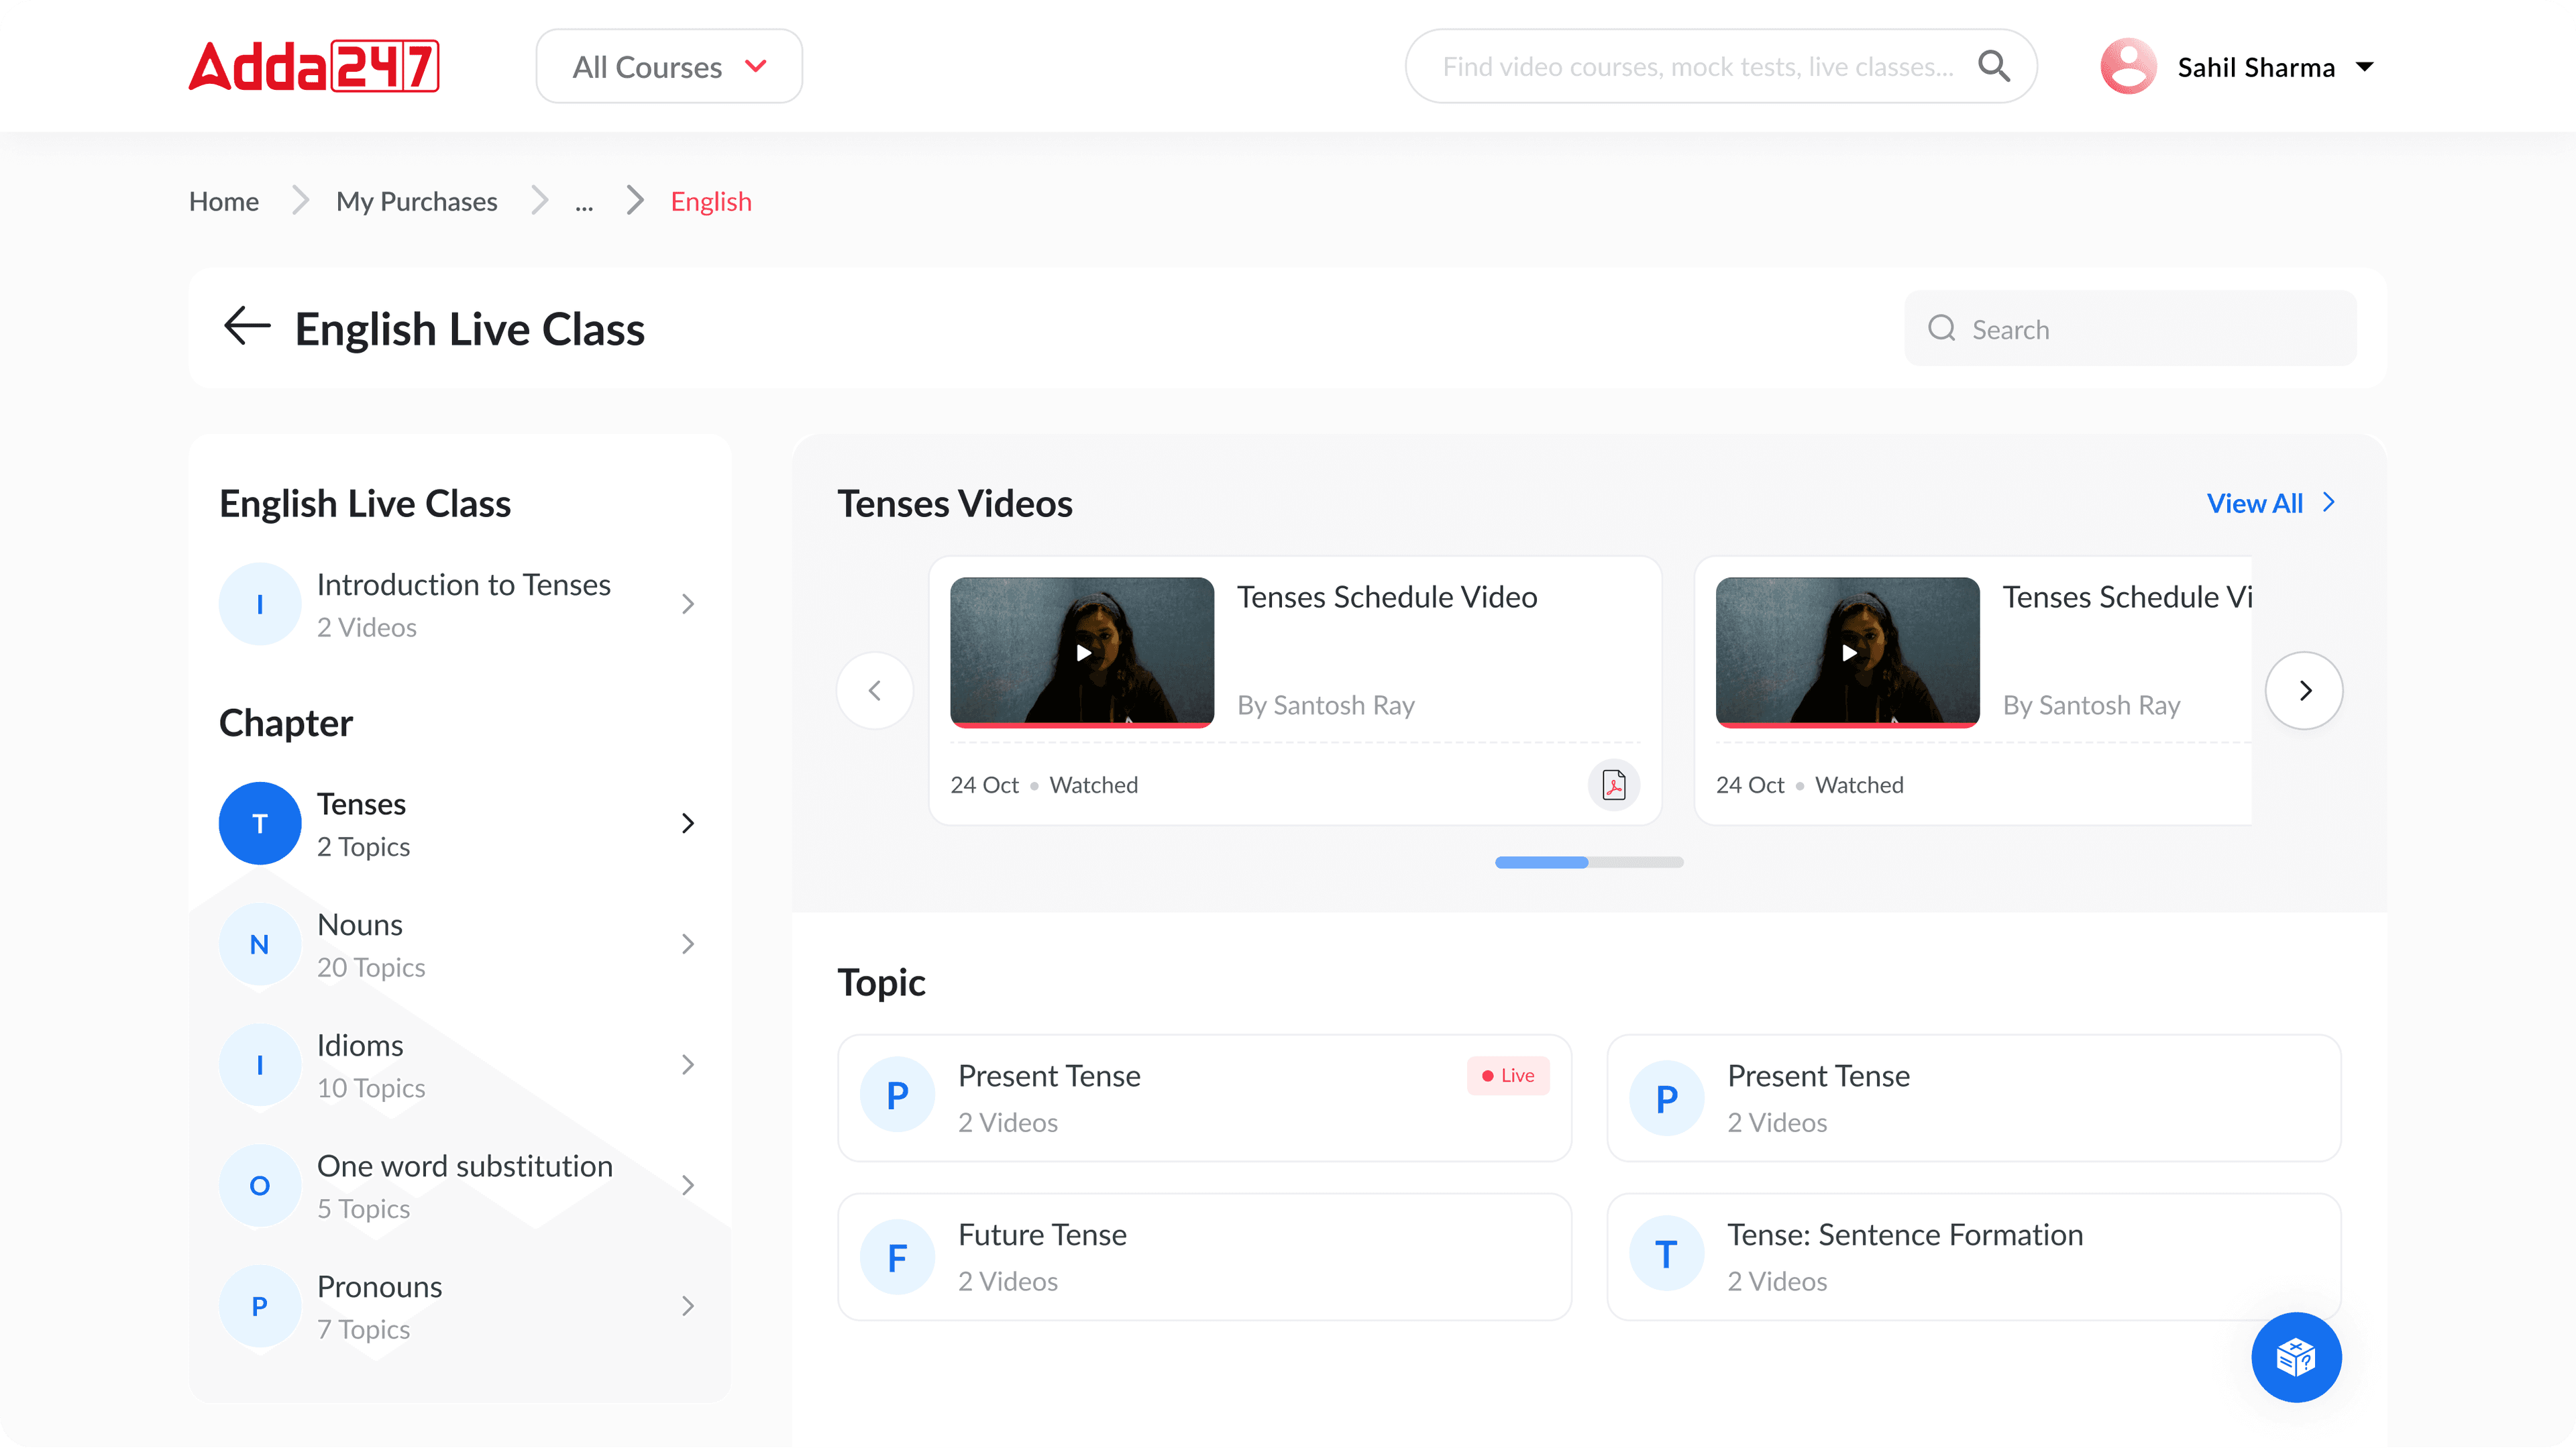Go to My Purchases breadcrumb
The width and height of the screenshot is (2576, 1448).
tap(416, 201)
